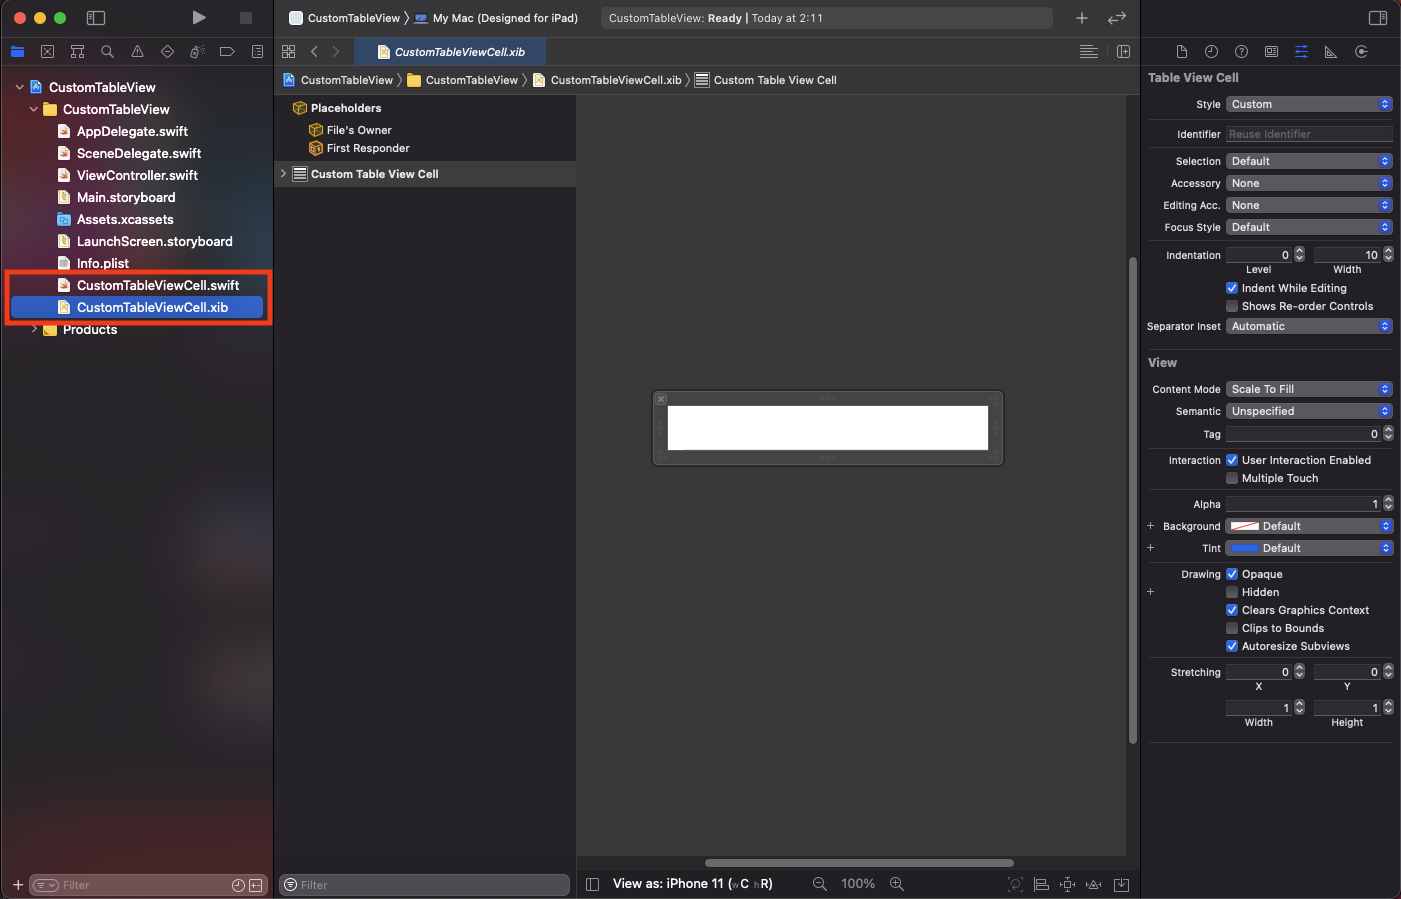Open the Breakpoint navigator
Viewport: 1401px width, 899px height.
click(x=227, y=51)
